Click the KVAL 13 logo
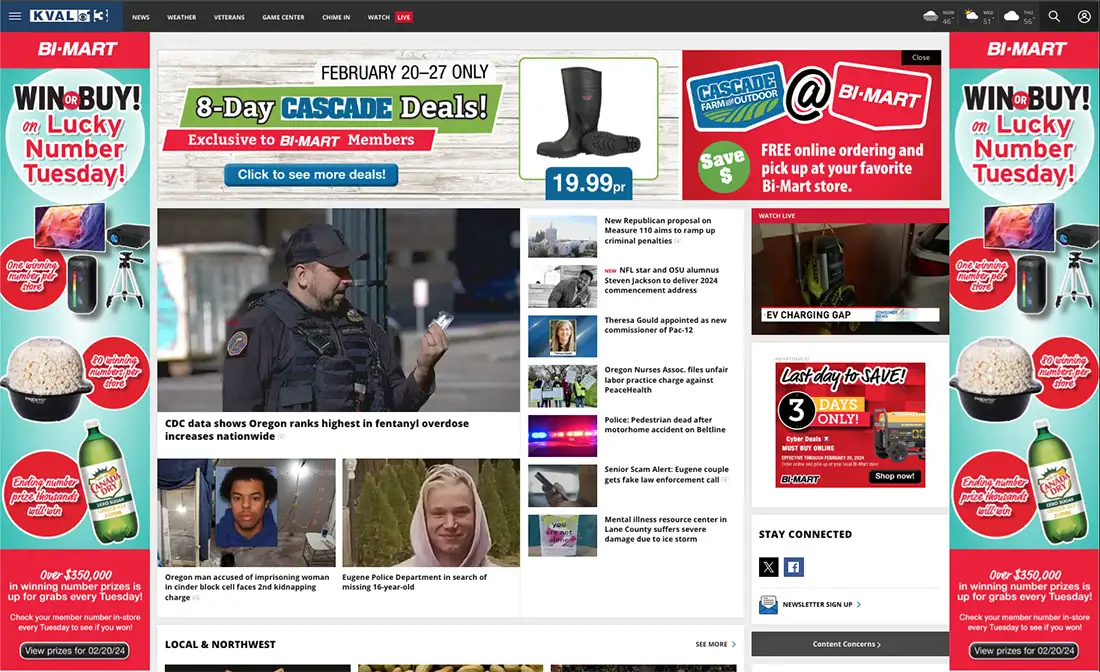The width and height of the screenshot is (1100, 672). (x=69, y=16)
